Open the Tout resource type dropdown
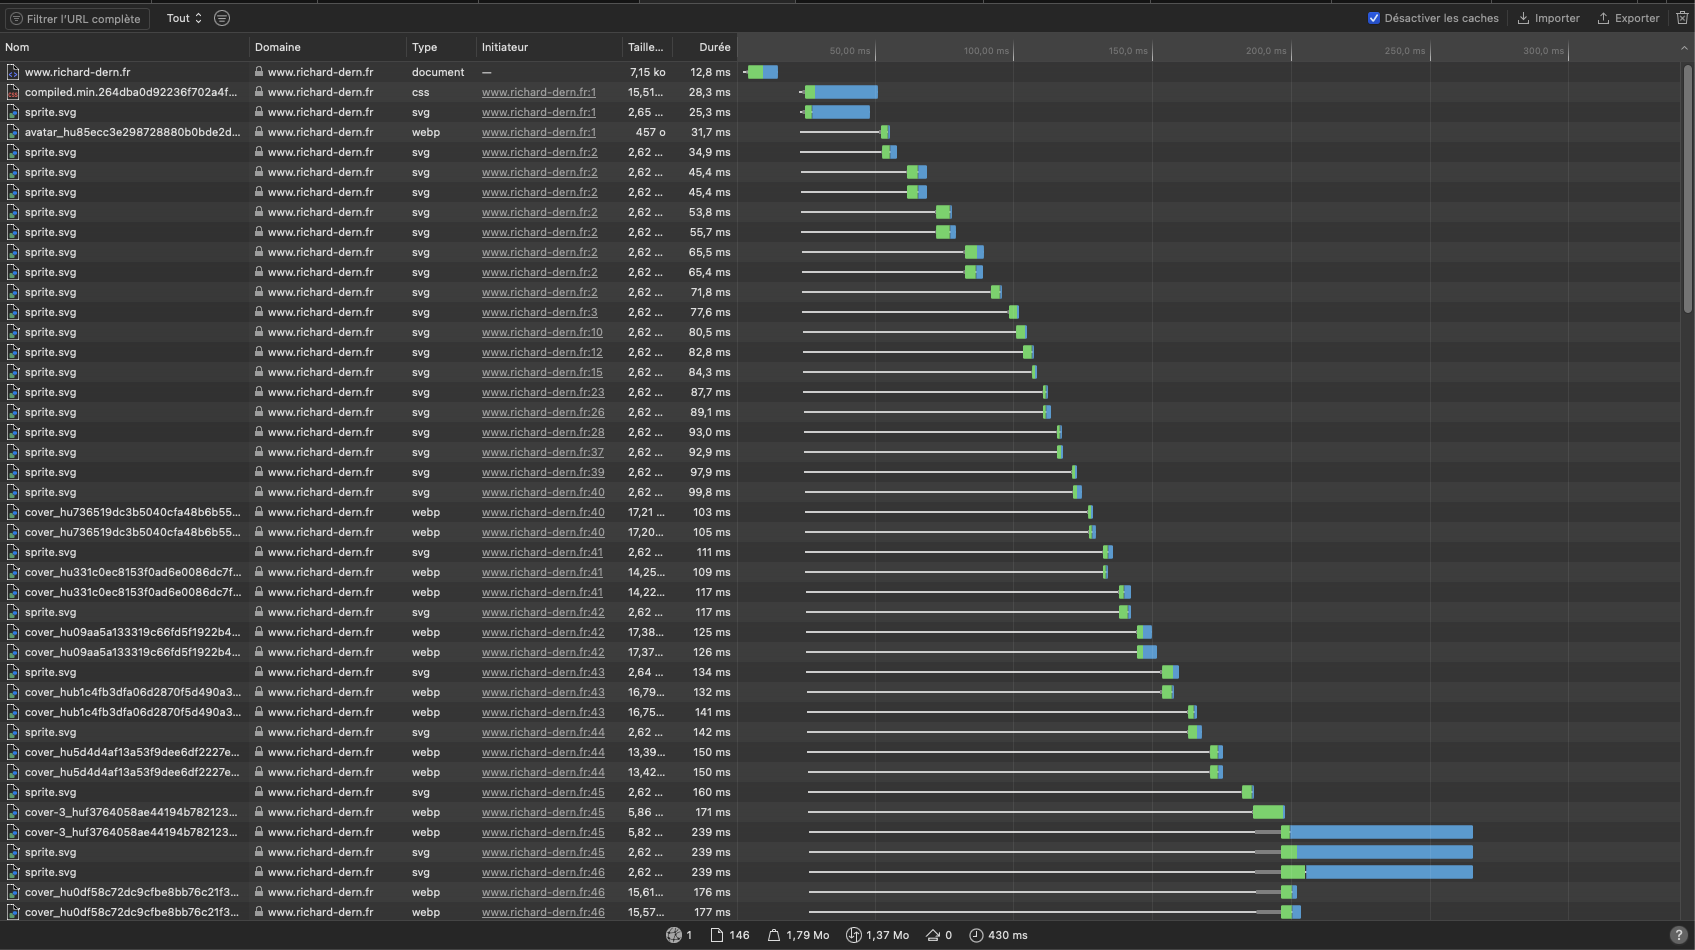The width and height of the screenshot is (1695, 950). pyautogui.click(x=184, y=18)
